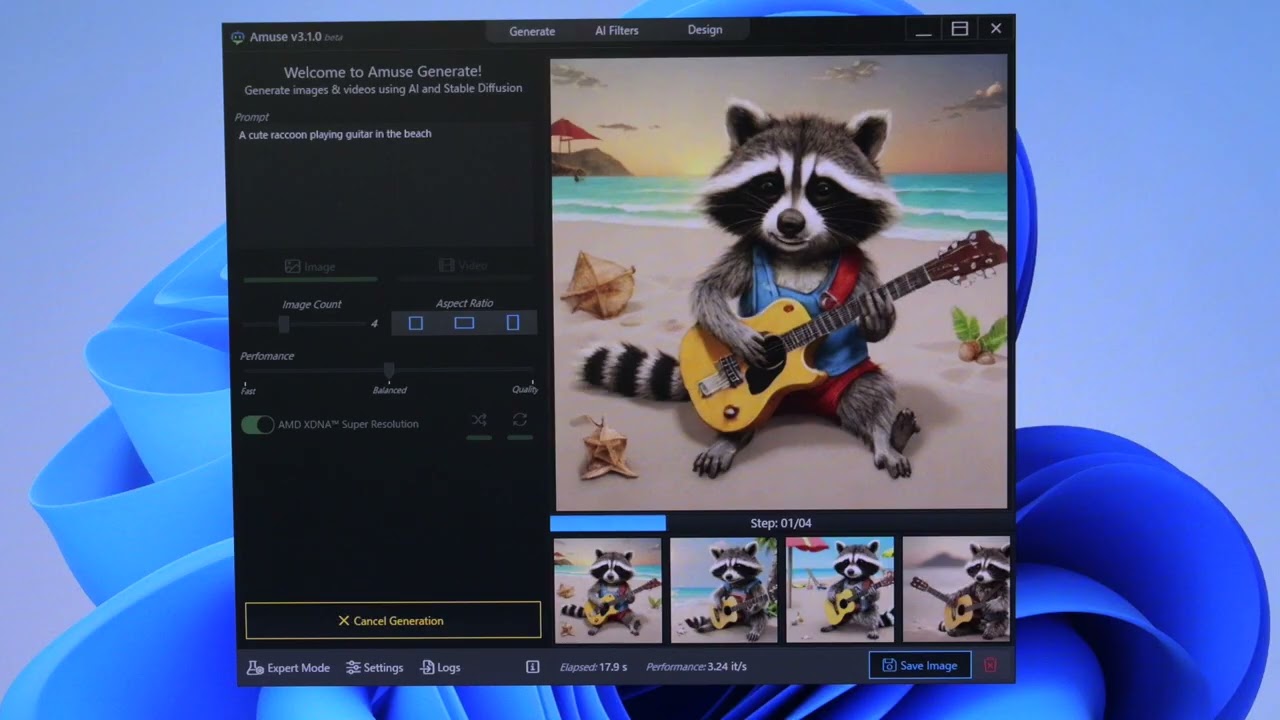Select the Image mode tab
The height and width of the screenshot is (720, 1280).
click(x=310, y=267)
